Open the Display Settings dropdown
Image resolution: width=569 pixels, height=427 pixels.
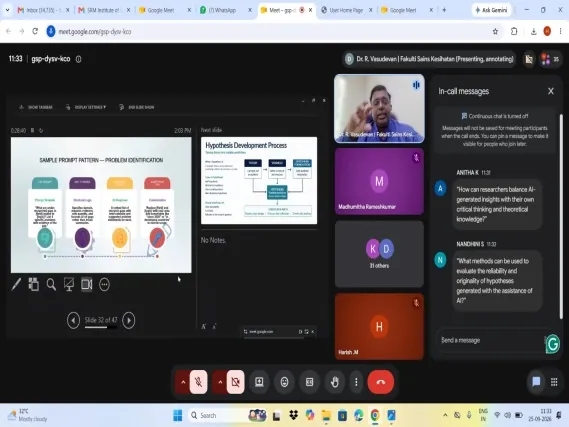[x=86, y=107]
